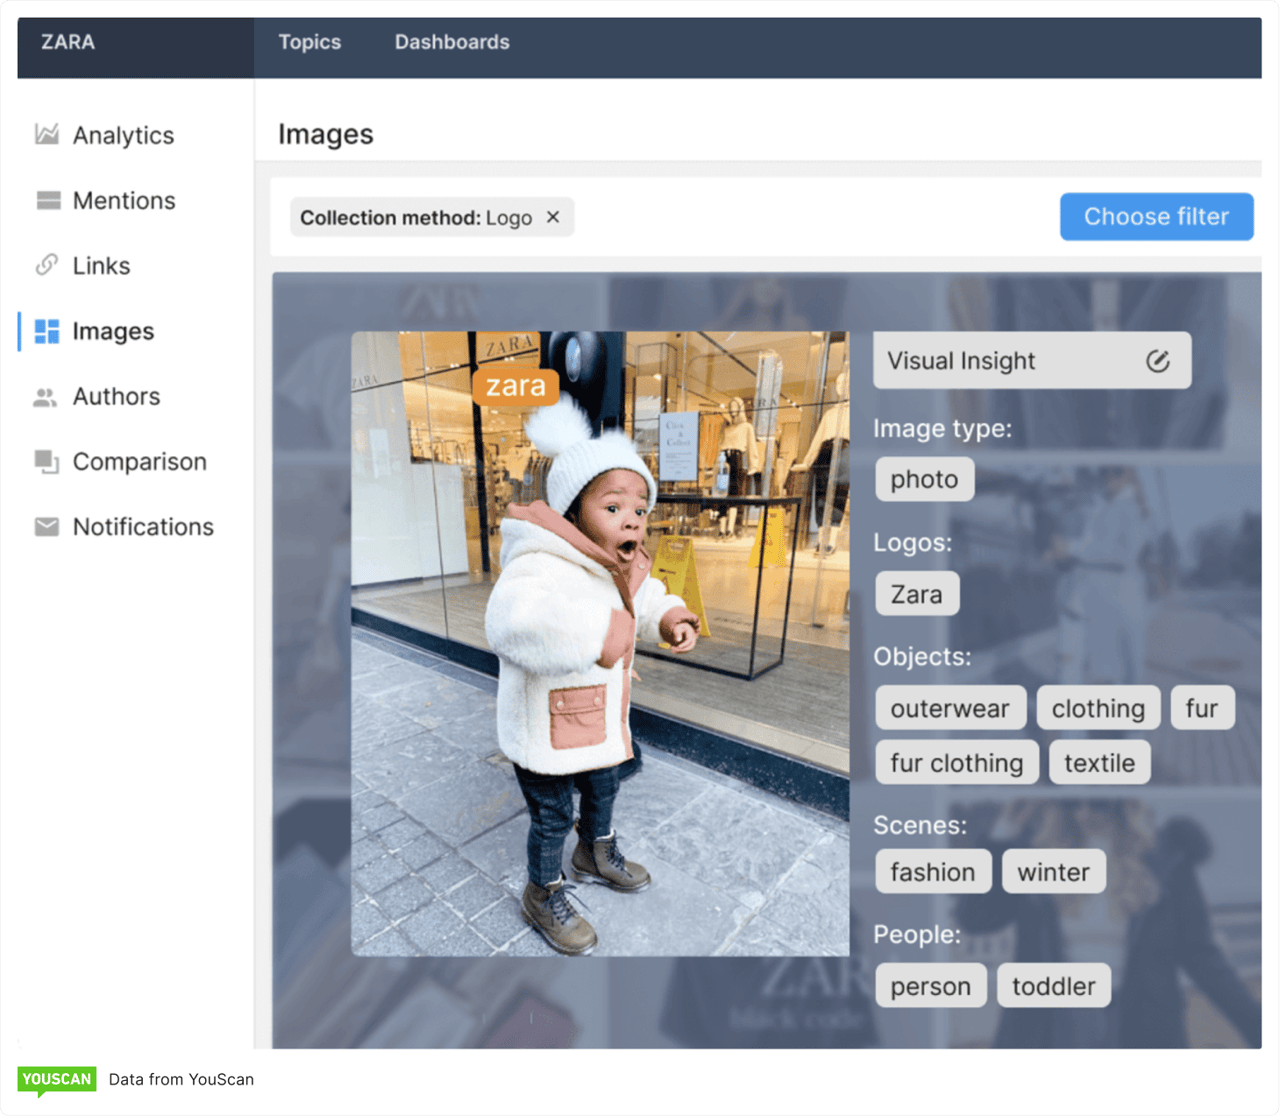
Task: Open Links using the chain-link icon
Action: click(x=47, y=265)
